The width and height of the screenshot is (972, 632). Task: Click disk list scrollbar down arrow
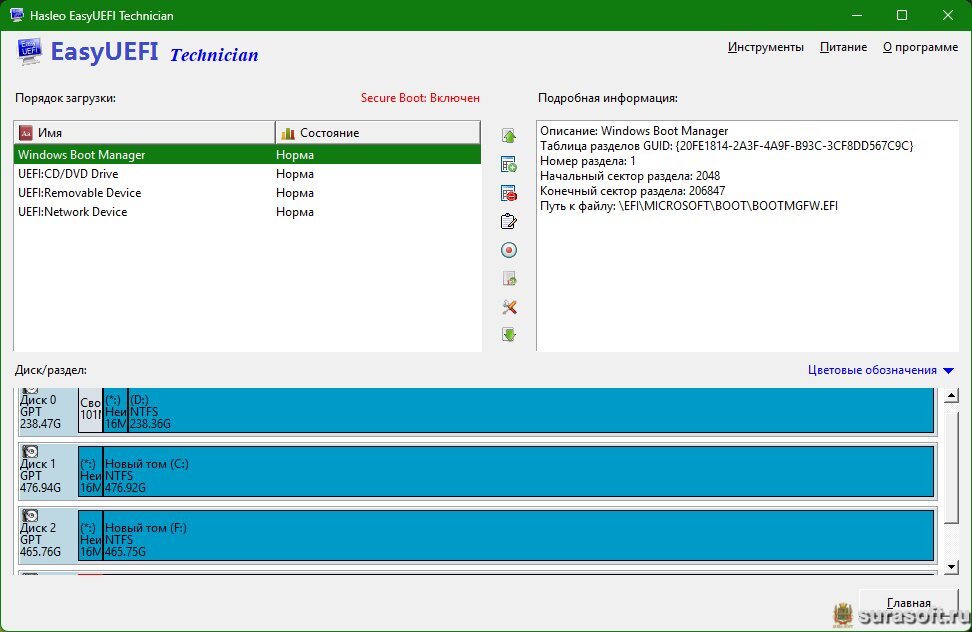click(952, 567)
